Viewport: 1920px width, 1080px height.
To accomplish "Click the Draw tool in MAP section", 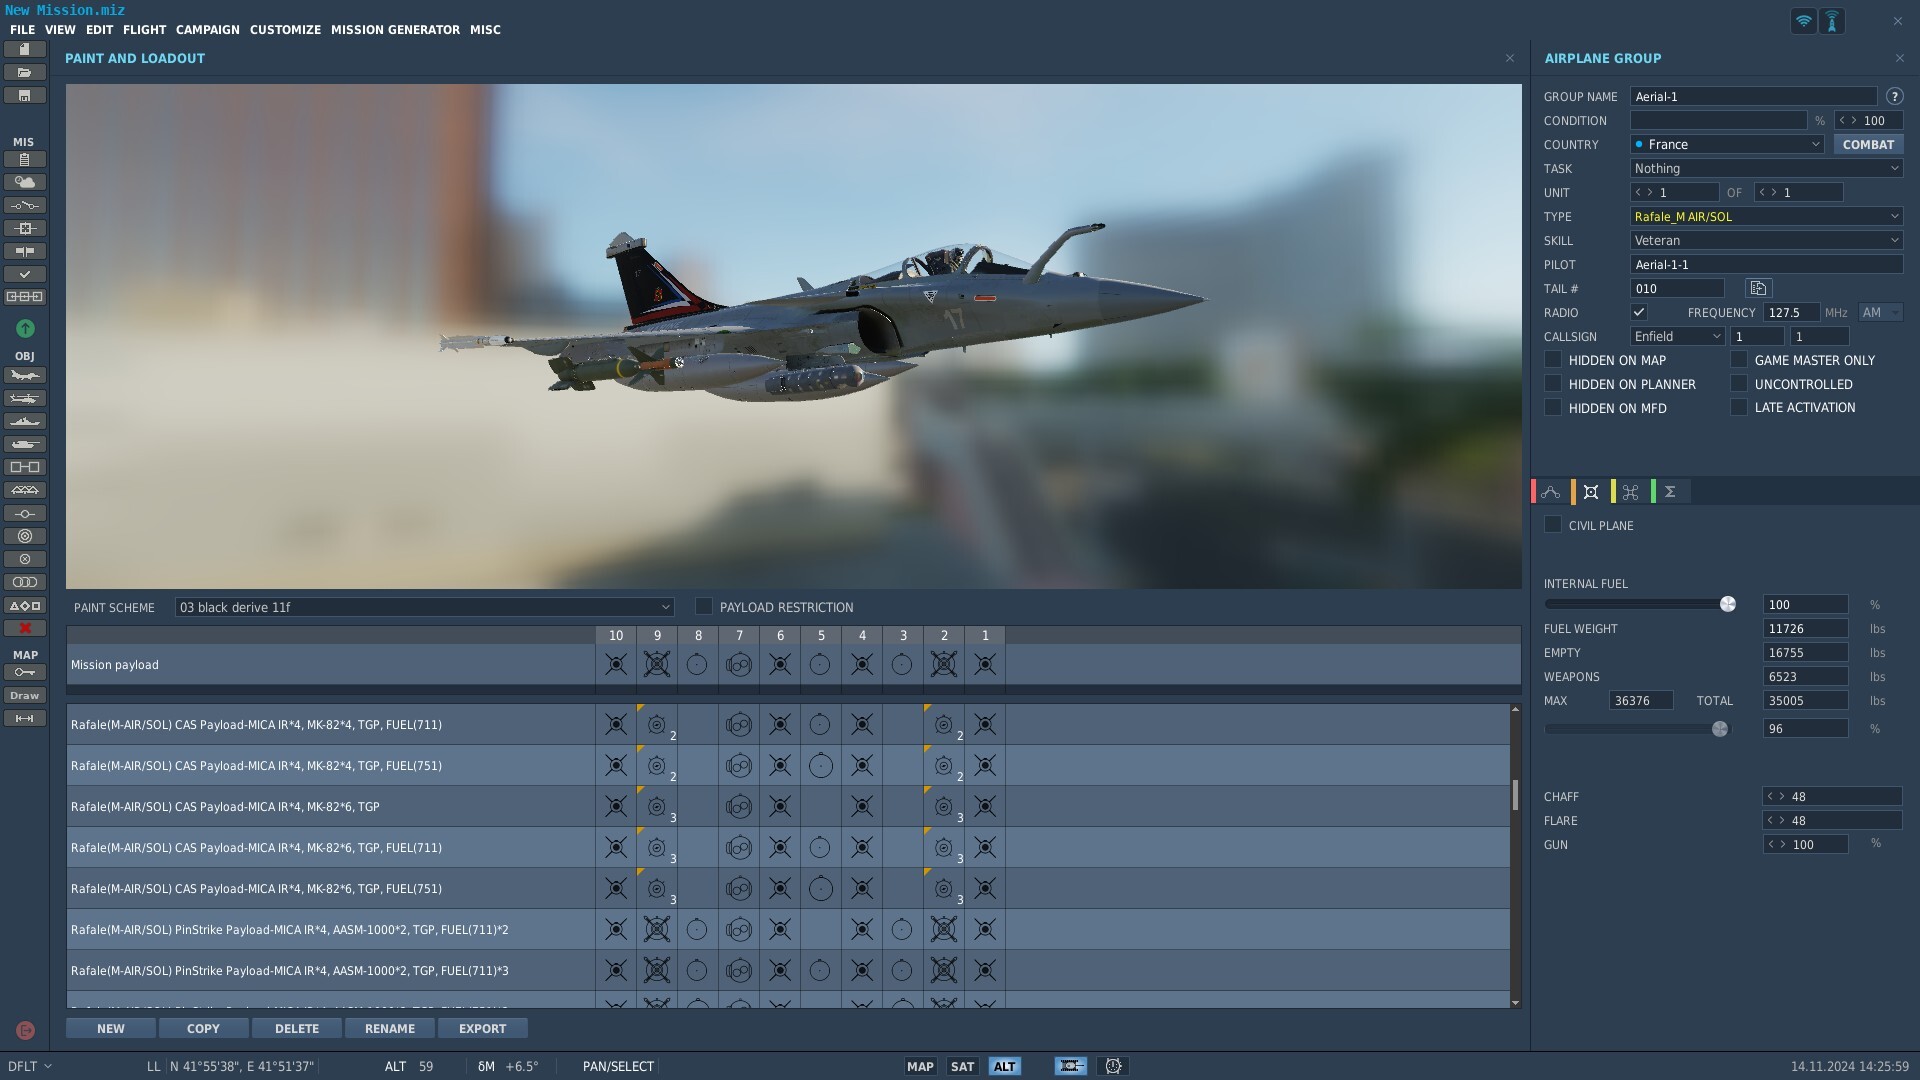I will [x=25, y=695].
